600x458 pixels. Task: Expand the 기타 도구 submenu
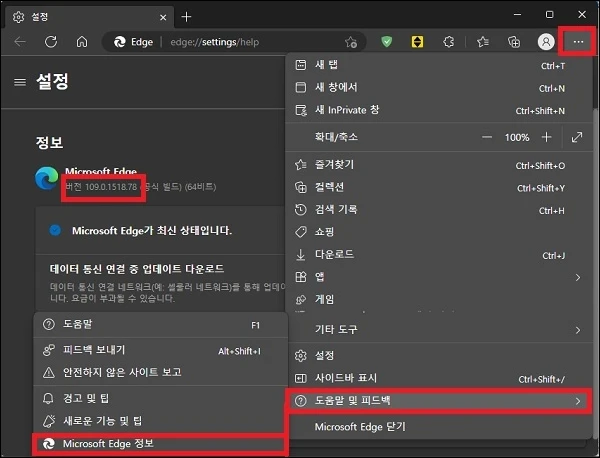[439, 329]
